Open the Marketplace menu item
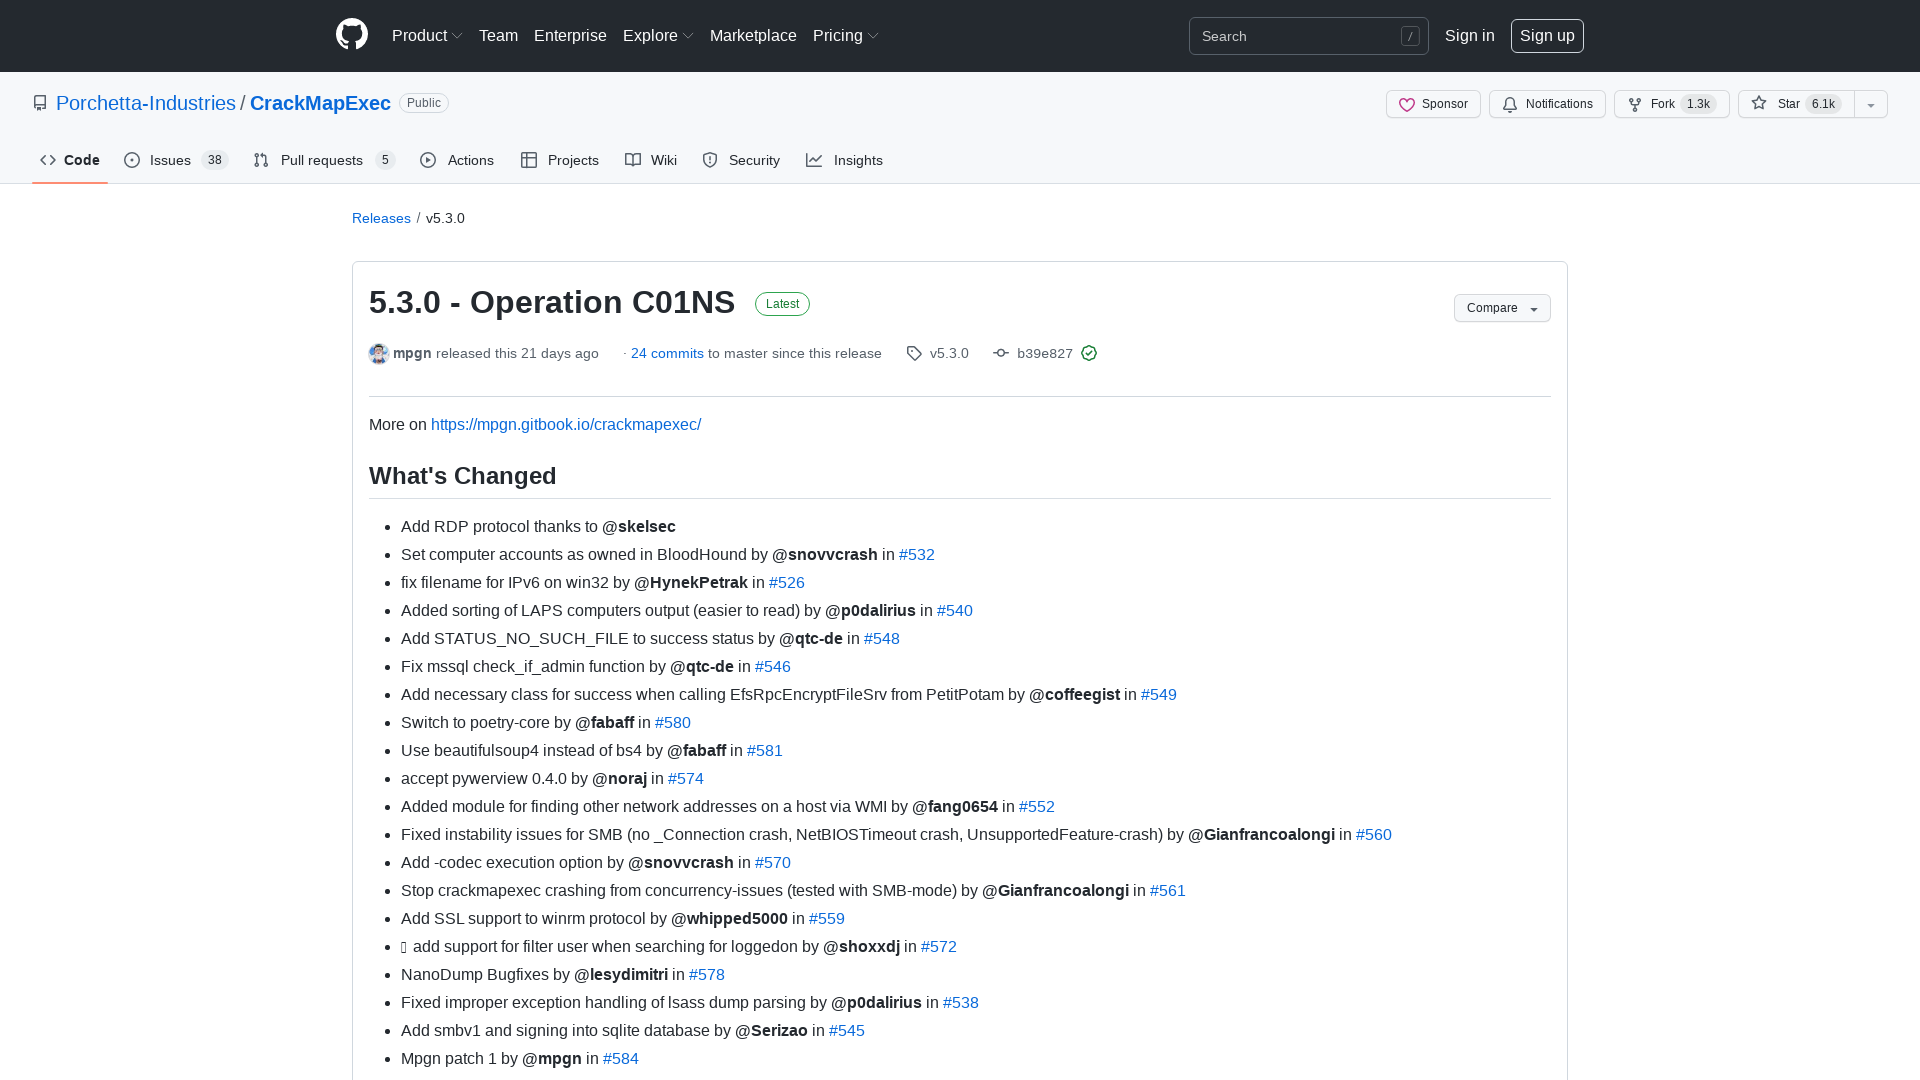Image resolution: width=1920 pixels, height=1080 pixels. pos(753,35)
